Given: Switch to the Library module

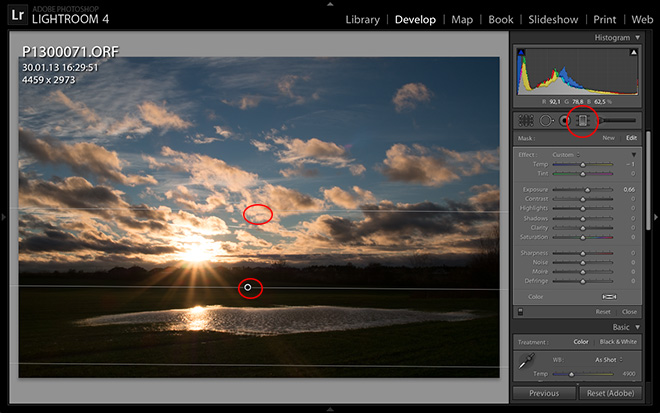Looking at the screenshot, I should pos(362,20).
